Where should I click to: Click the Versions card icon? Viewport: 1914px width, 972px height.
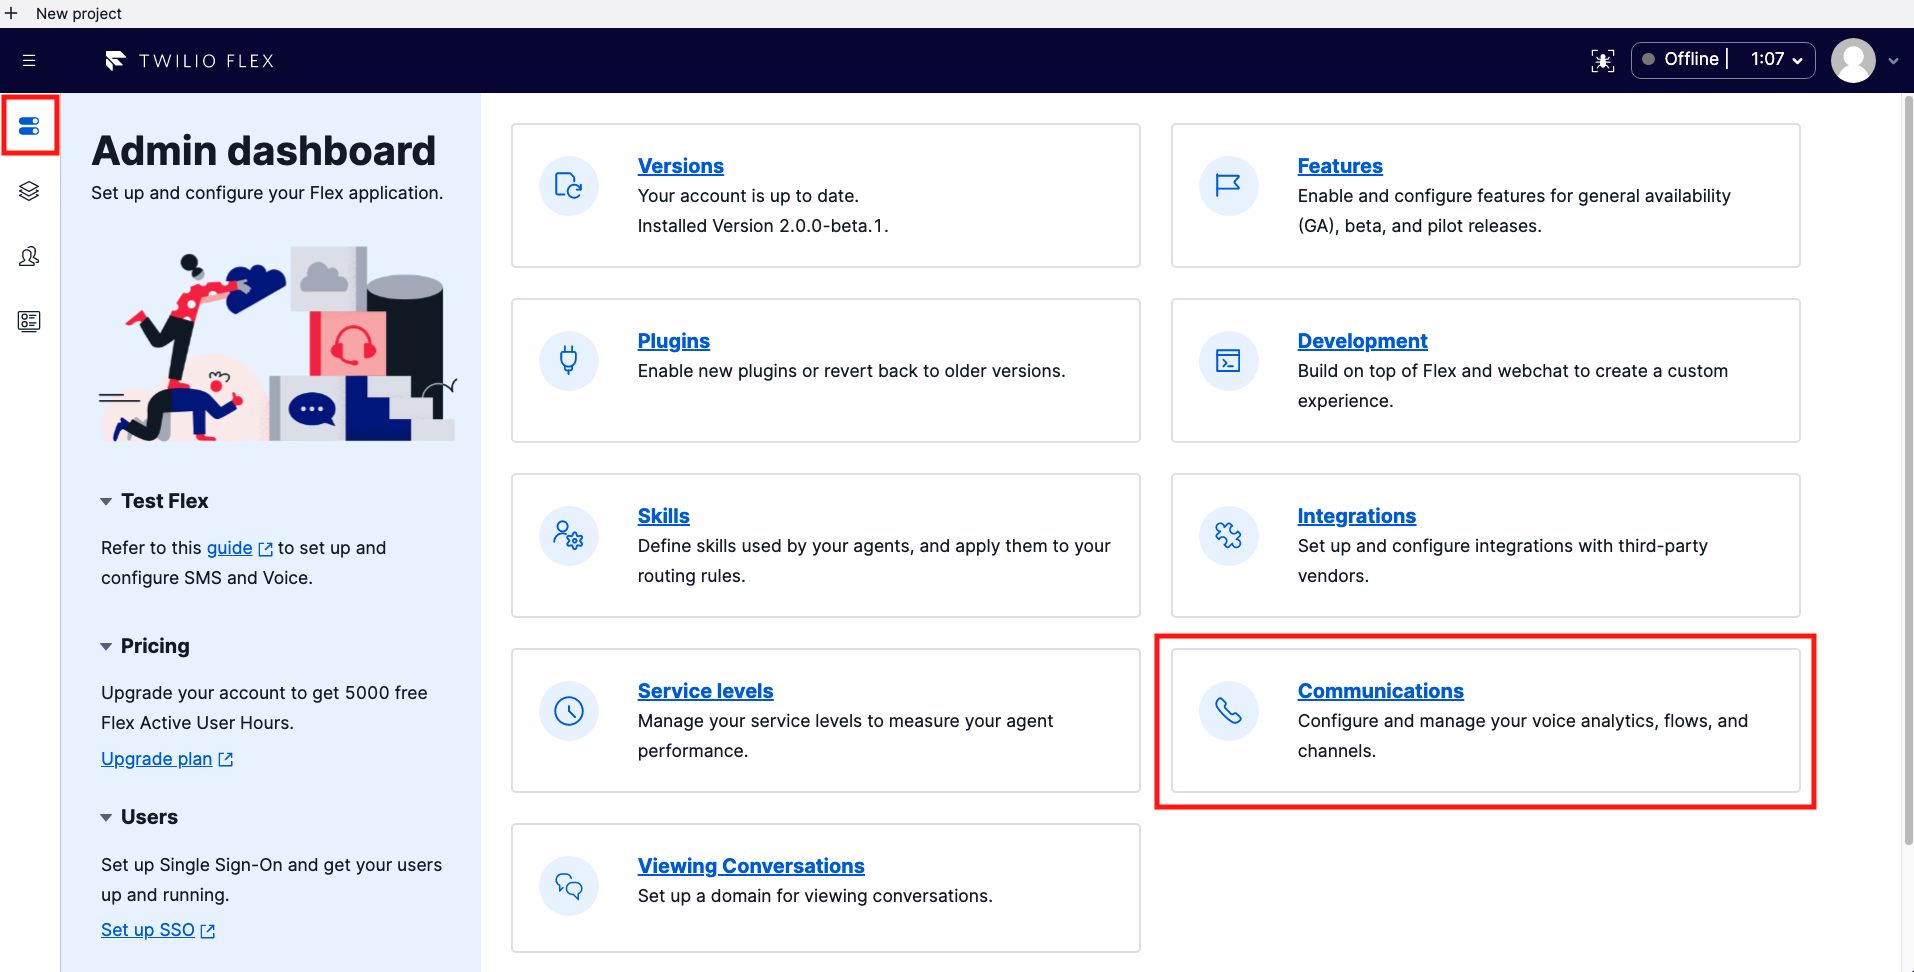click(x=569, y=186)
